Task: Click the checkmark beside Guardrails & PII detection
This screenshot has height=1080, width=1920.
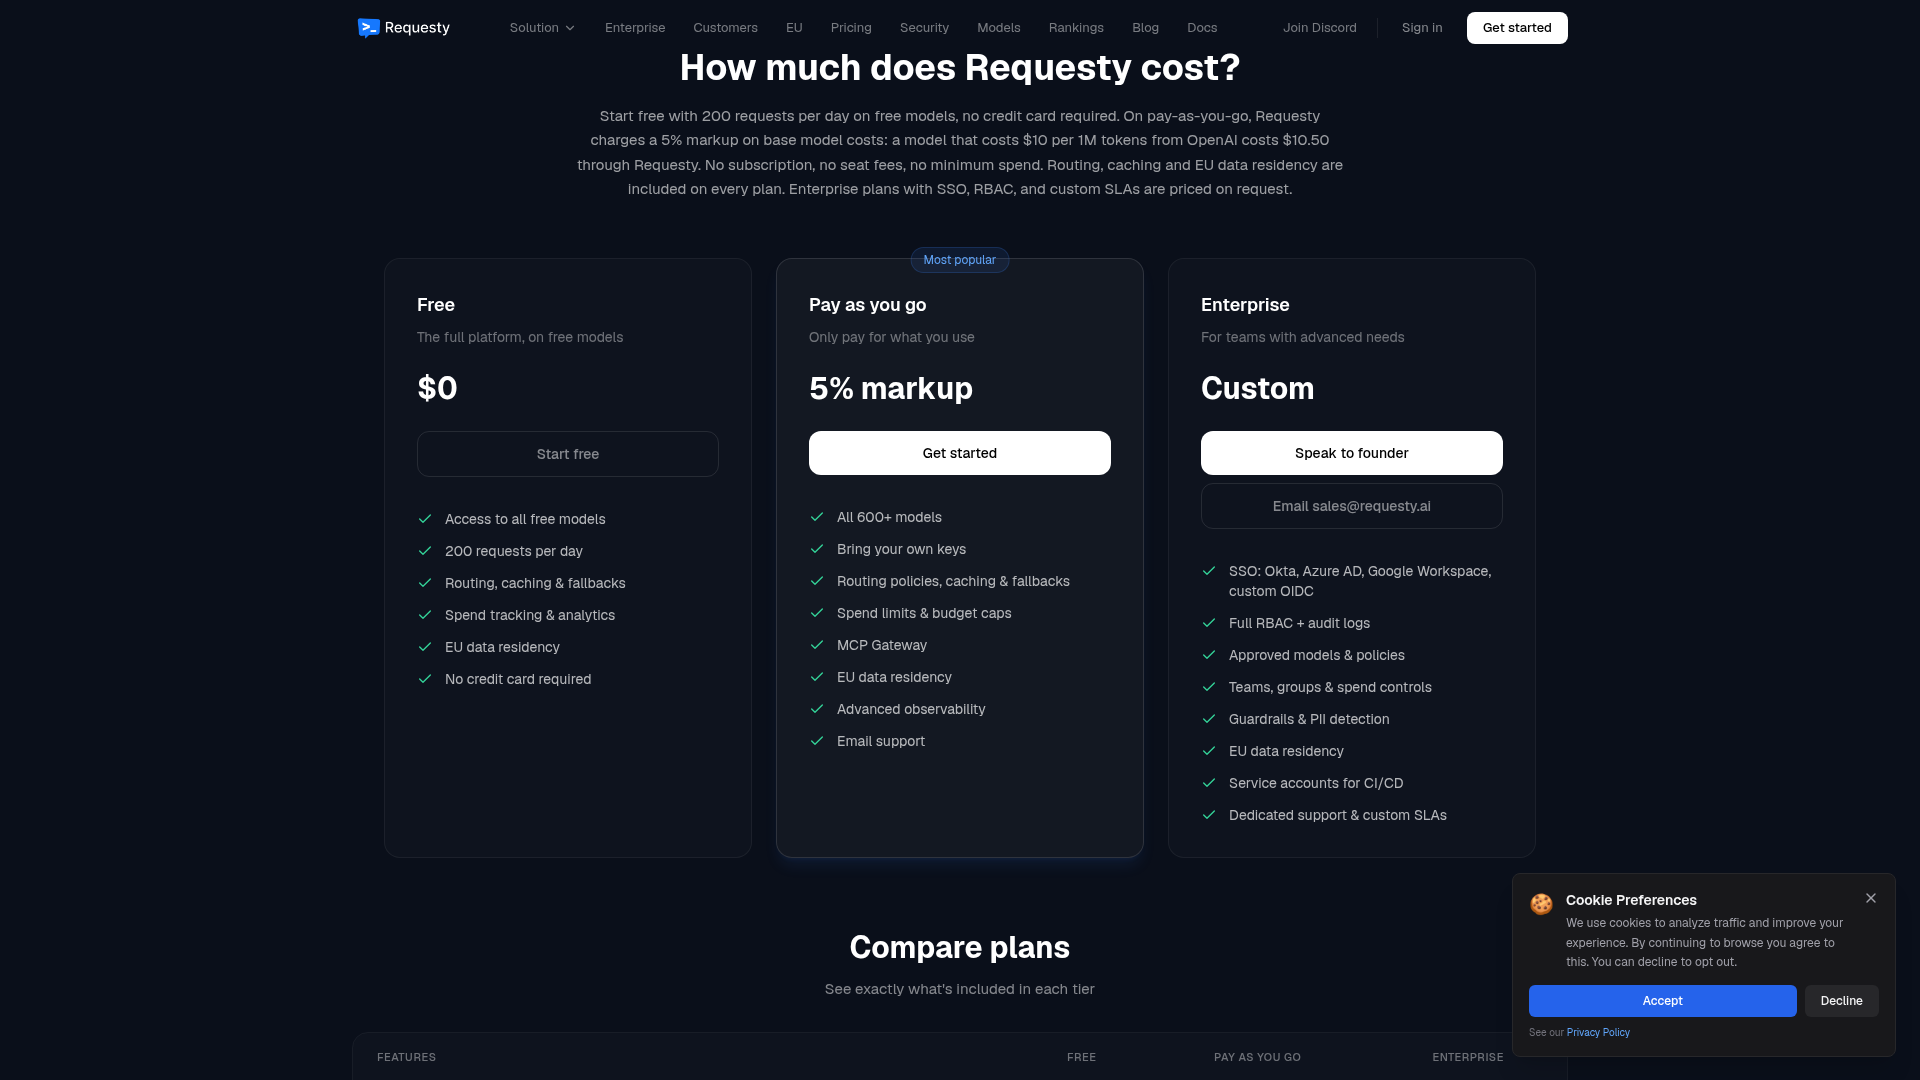Action: click(x=1209, y=719)
